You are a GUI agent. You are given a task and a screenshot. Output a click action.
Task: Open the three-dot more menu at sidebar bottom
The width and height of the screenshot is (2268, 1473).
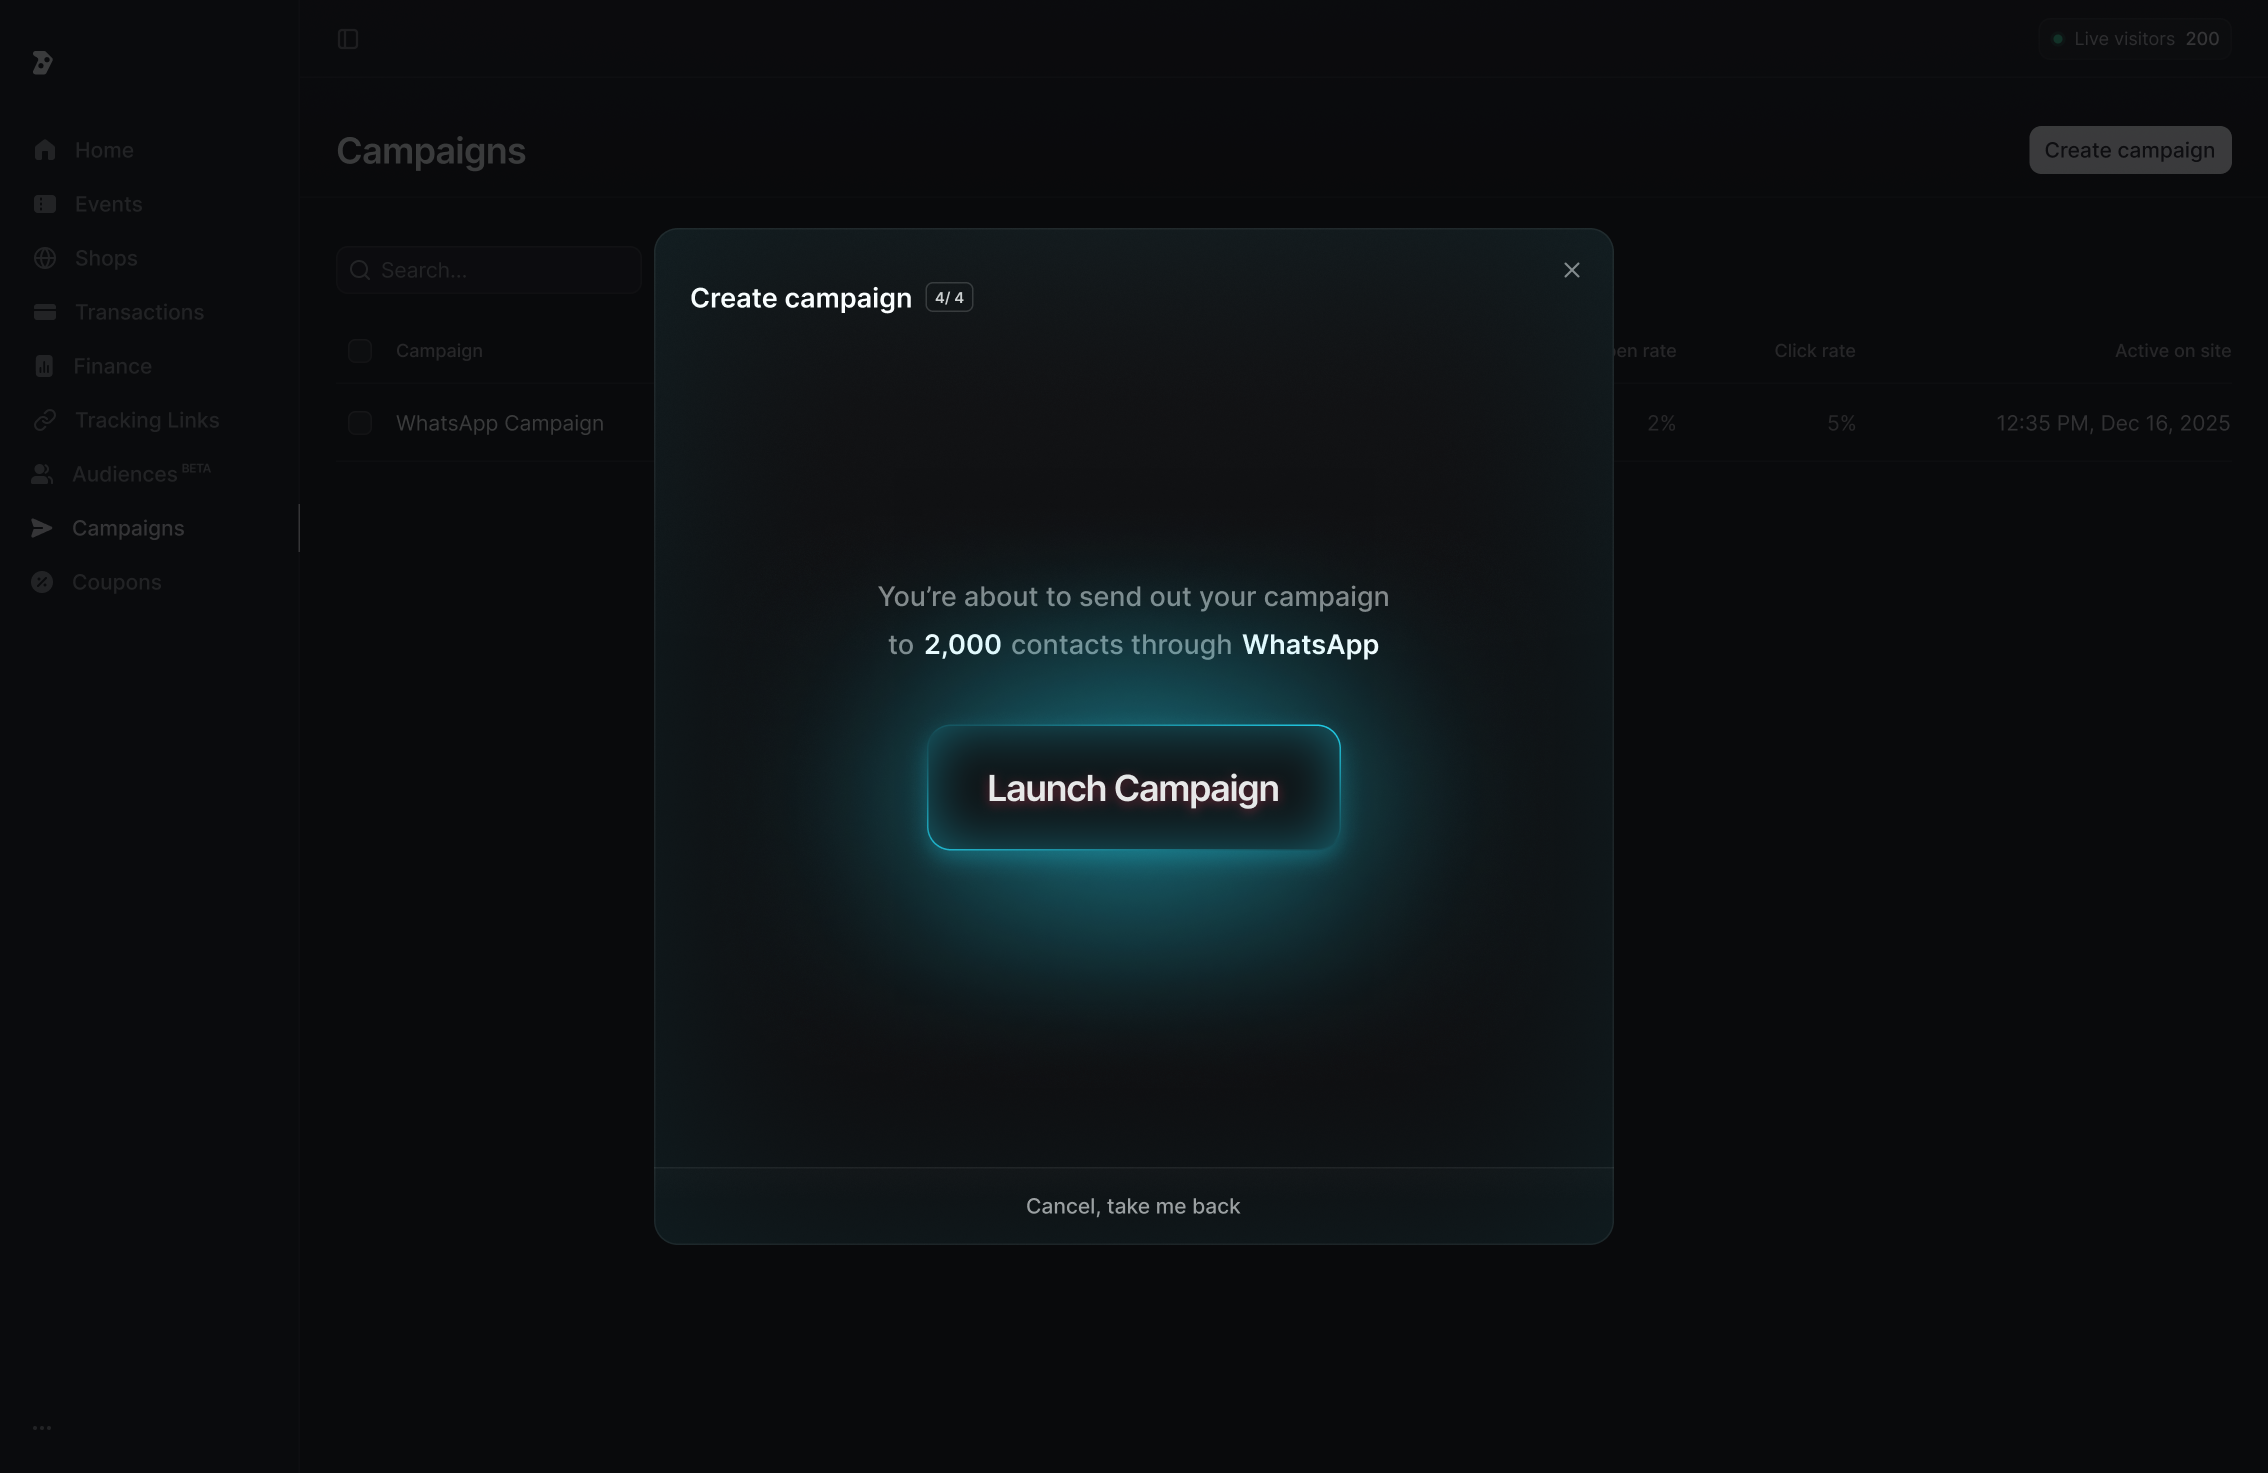42,1428
